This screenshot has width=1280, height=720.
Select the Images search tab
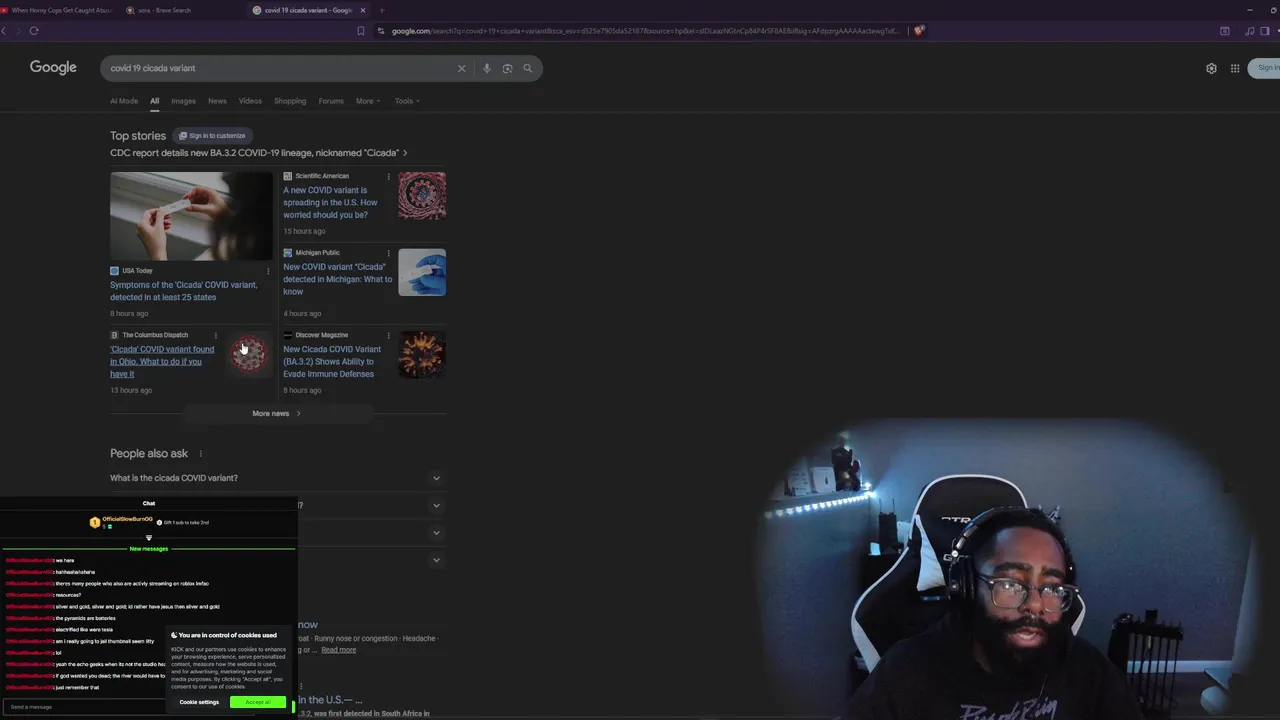tap(183, 101)
